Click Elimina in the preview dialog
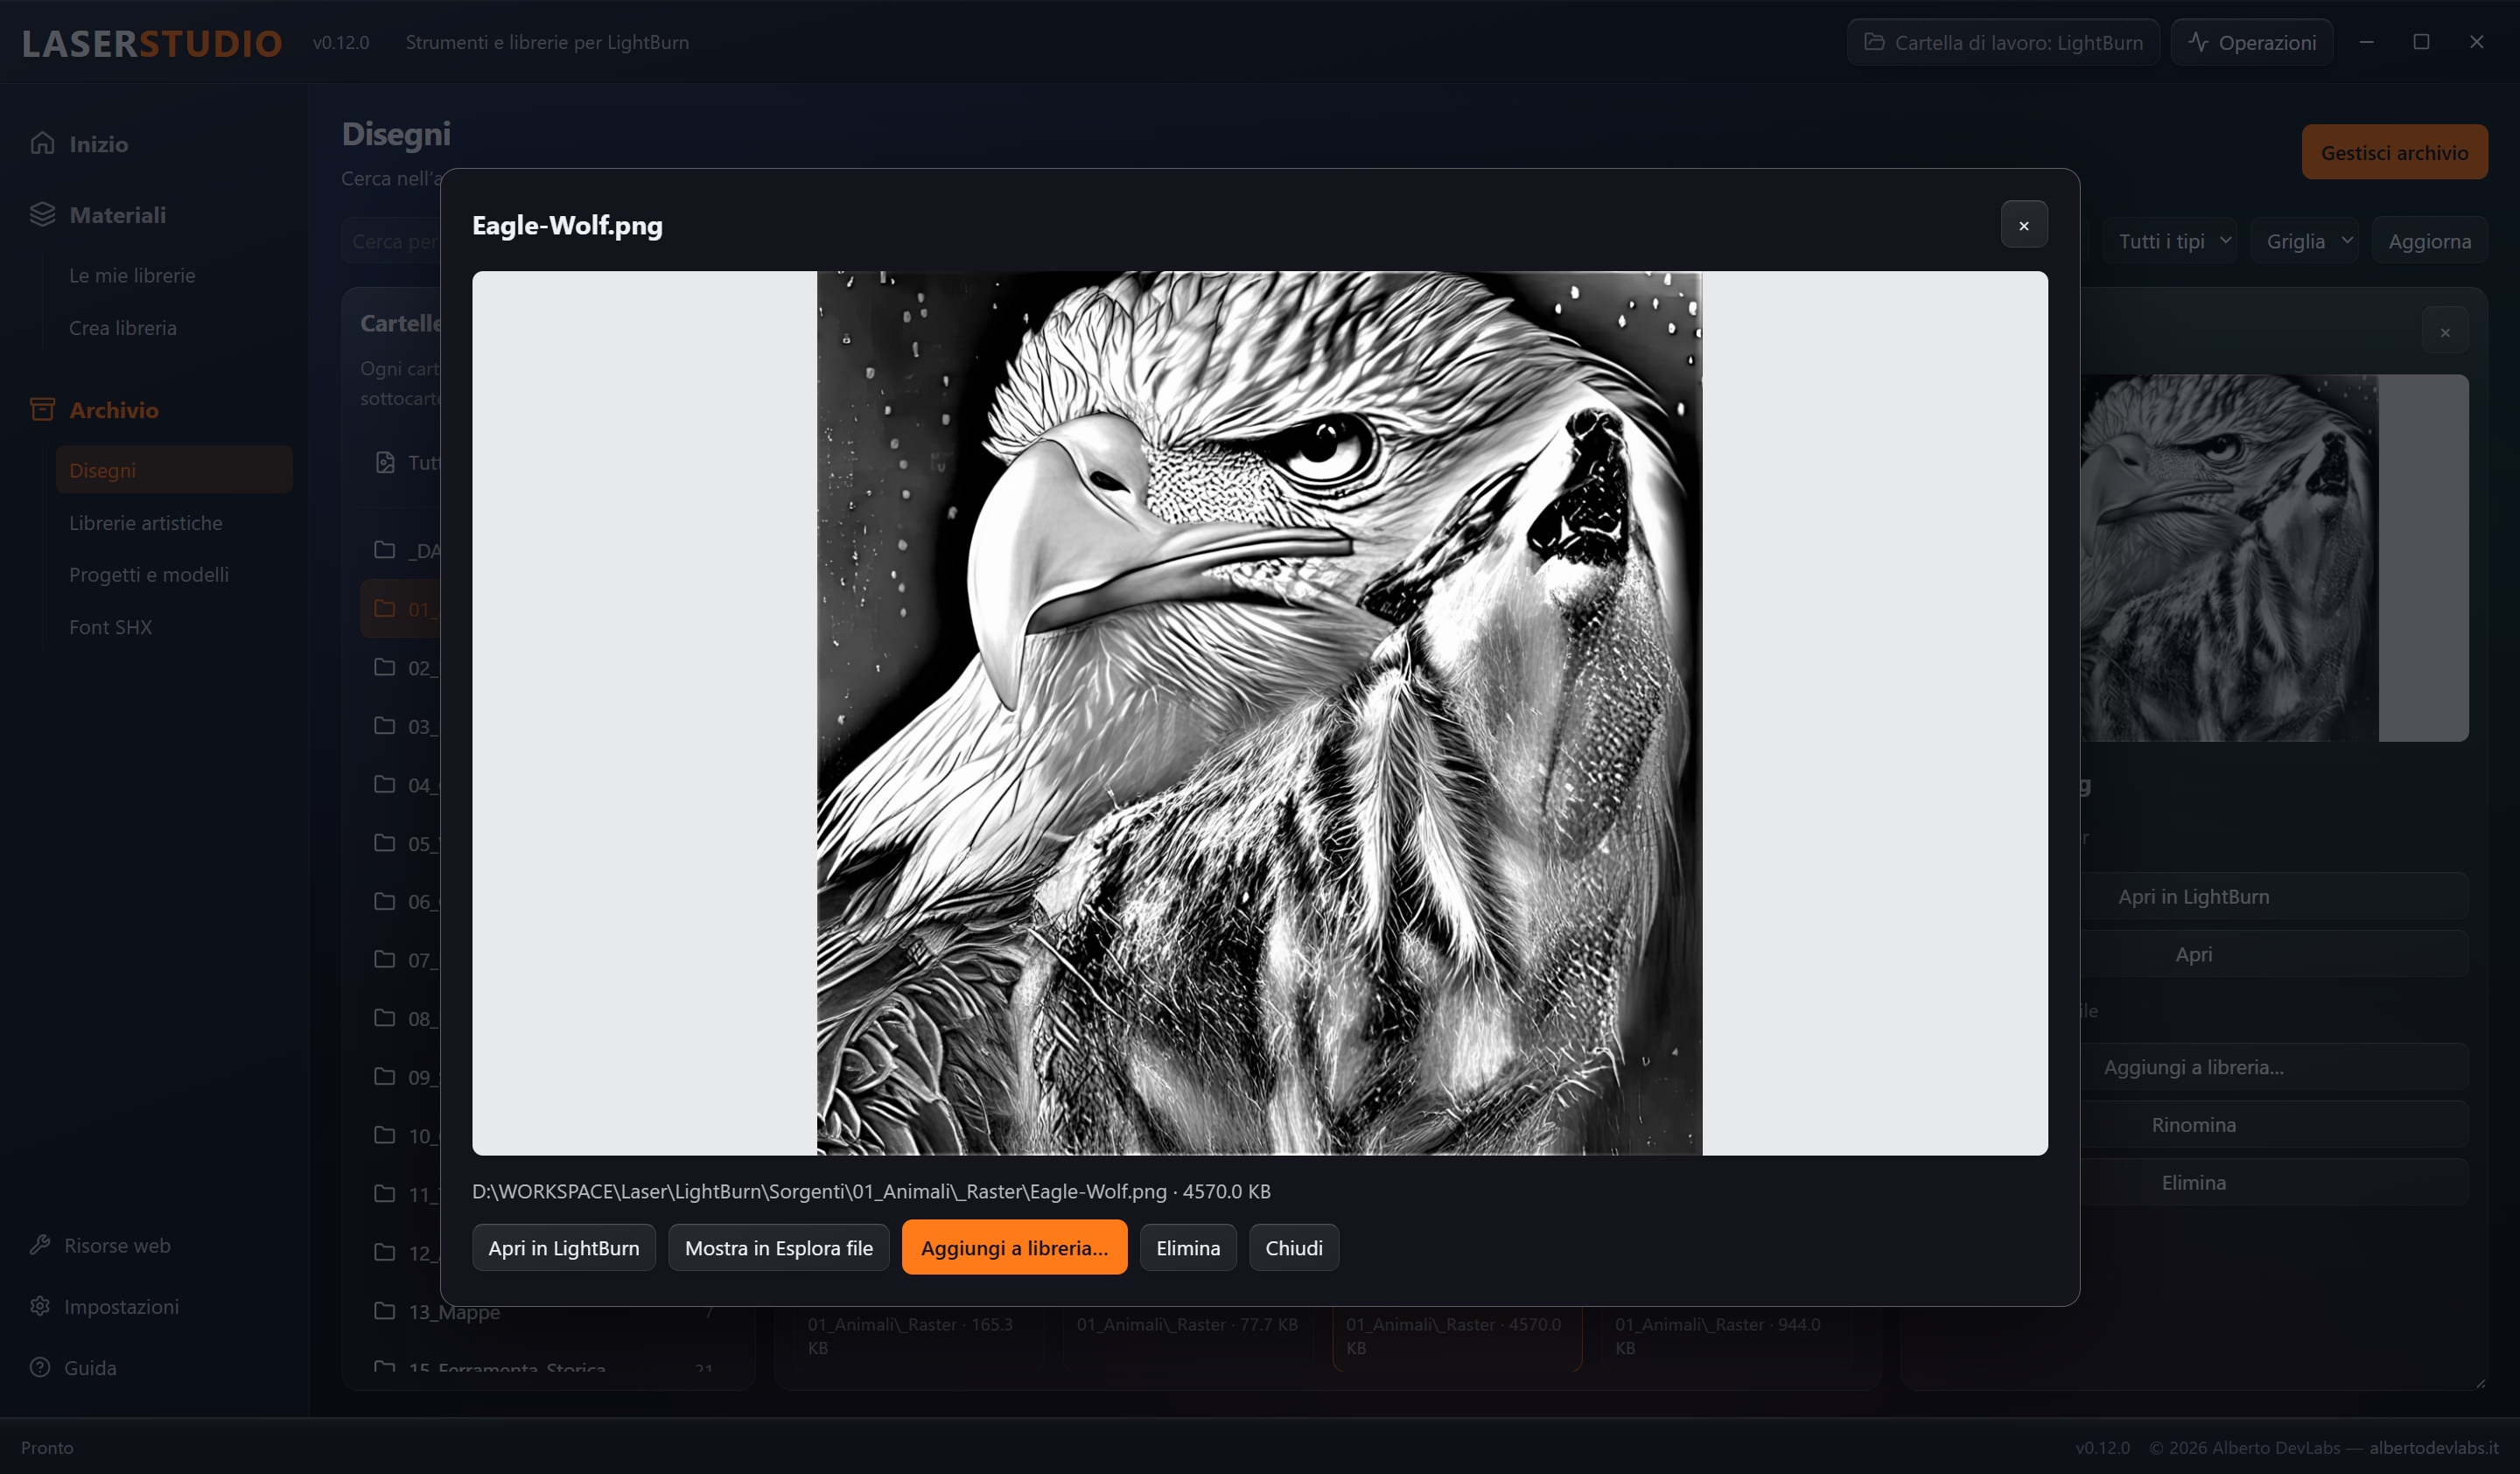Screen dimensions: 2520x1474 pos(1188,1248)
